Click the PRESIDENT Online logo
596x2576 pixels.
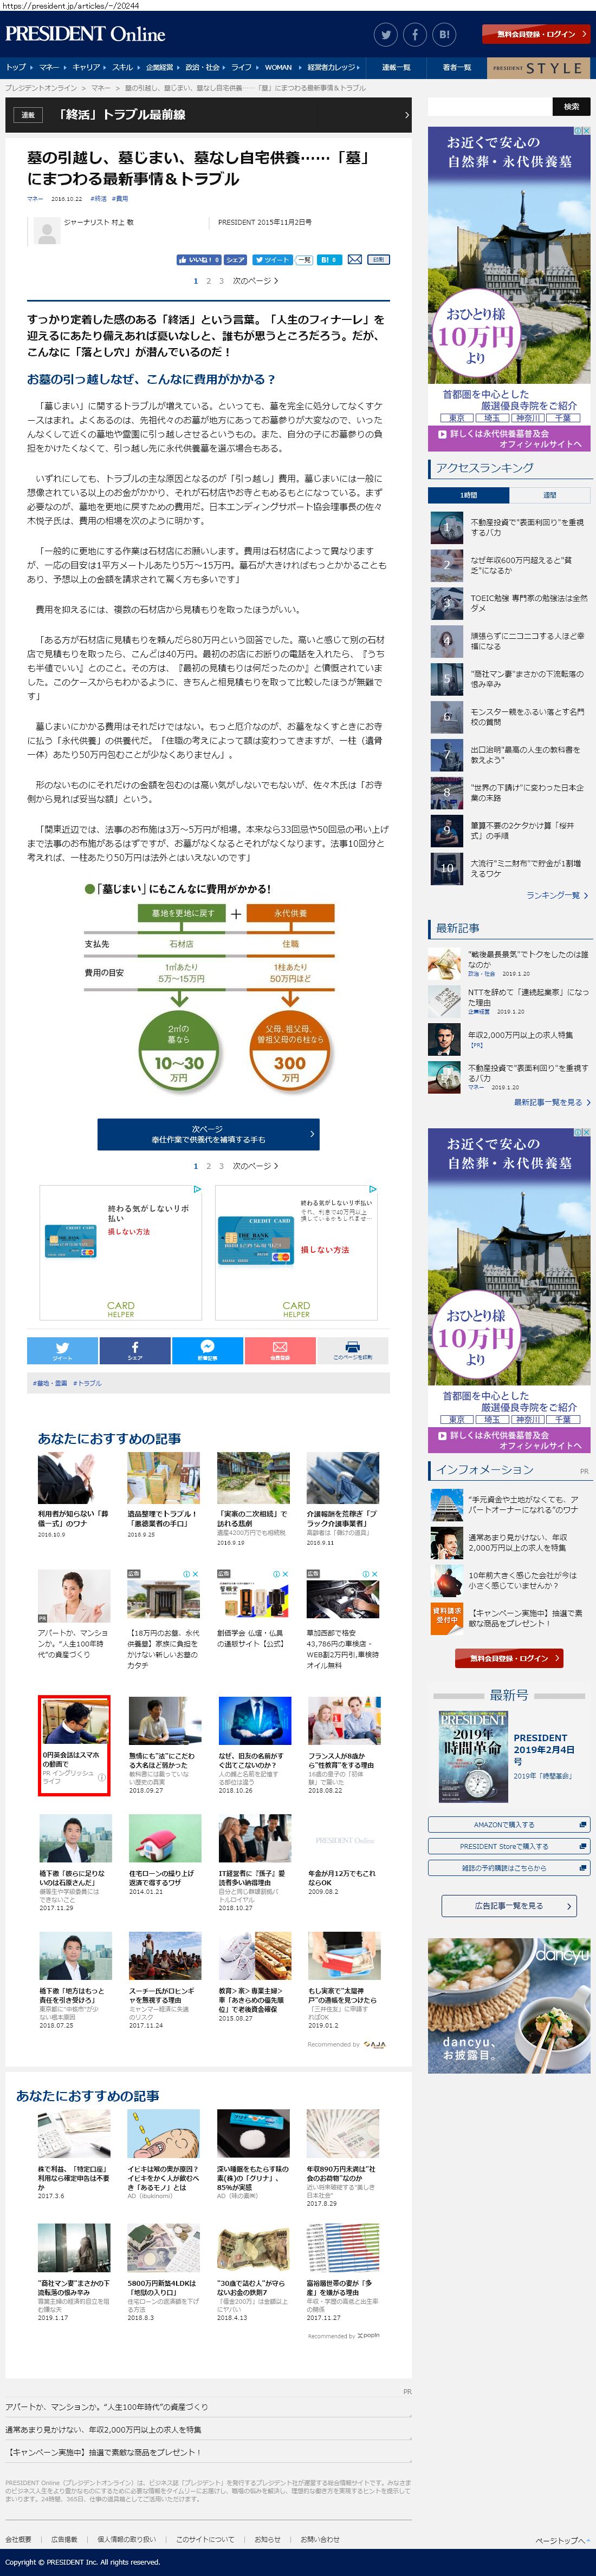pyautogui.click(x=85, y=34)
